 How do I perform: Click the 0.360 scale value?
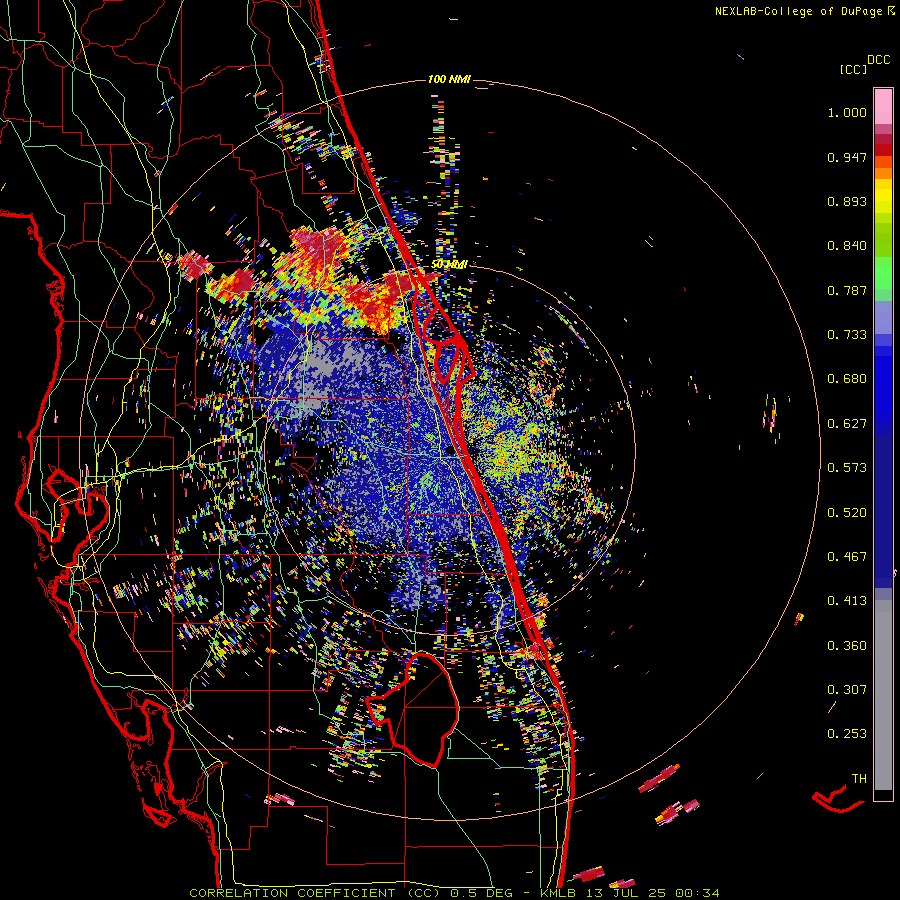click(847, 646)
